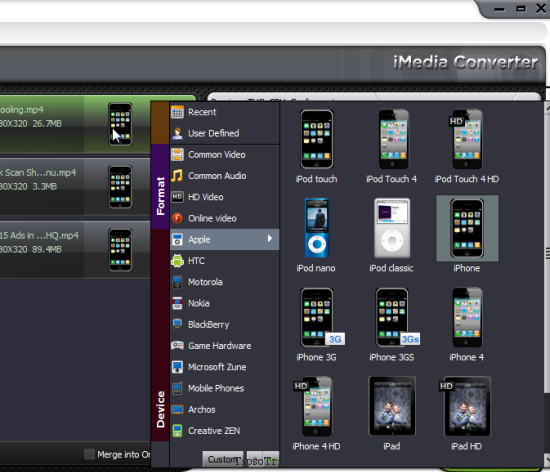
Task: Select the Scan Sh...nu.mp4 file name
Action: click(38, 173)
